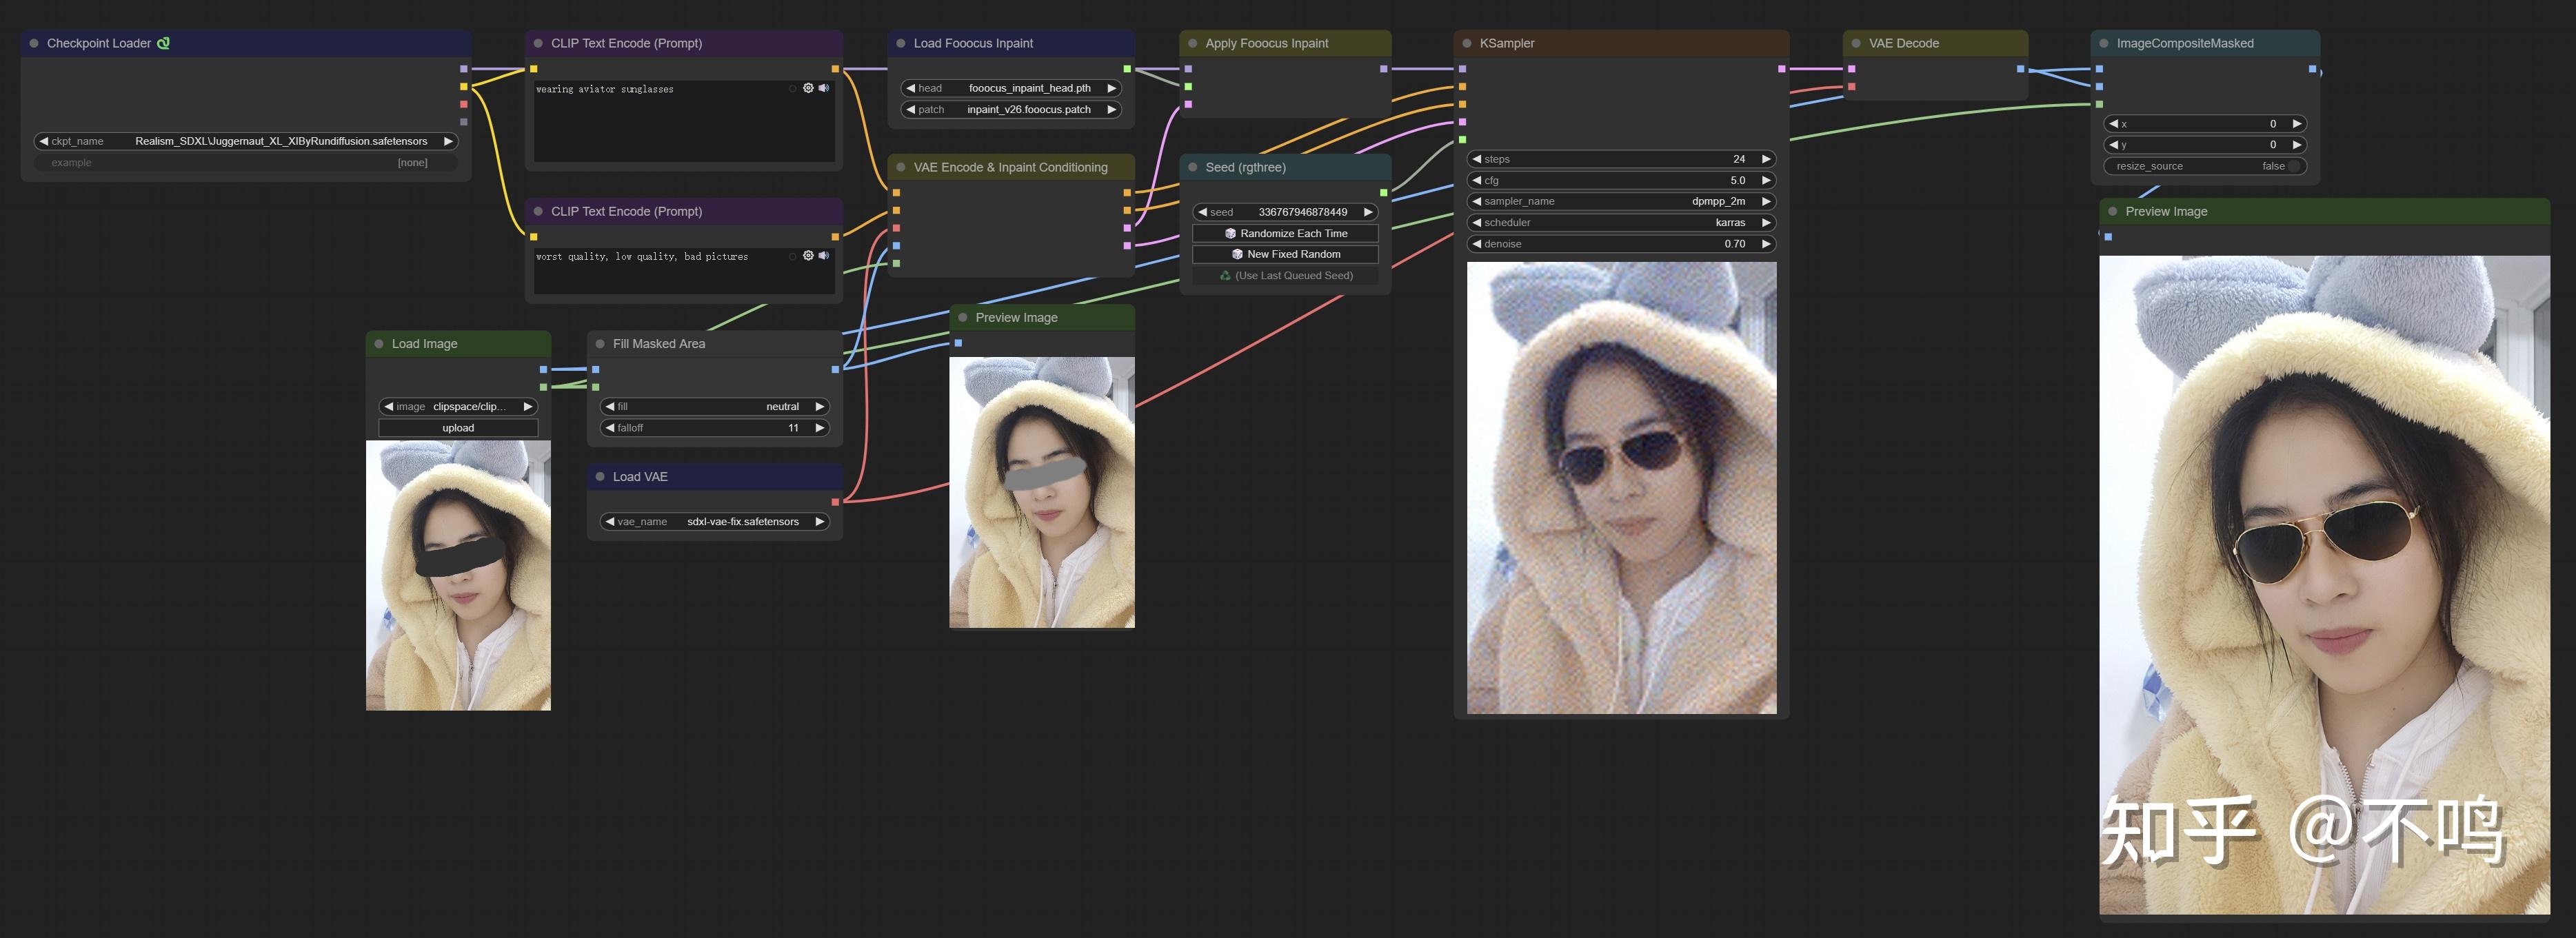
Task: Open the scheduler karras dropdown
Action: (1620, 222)
